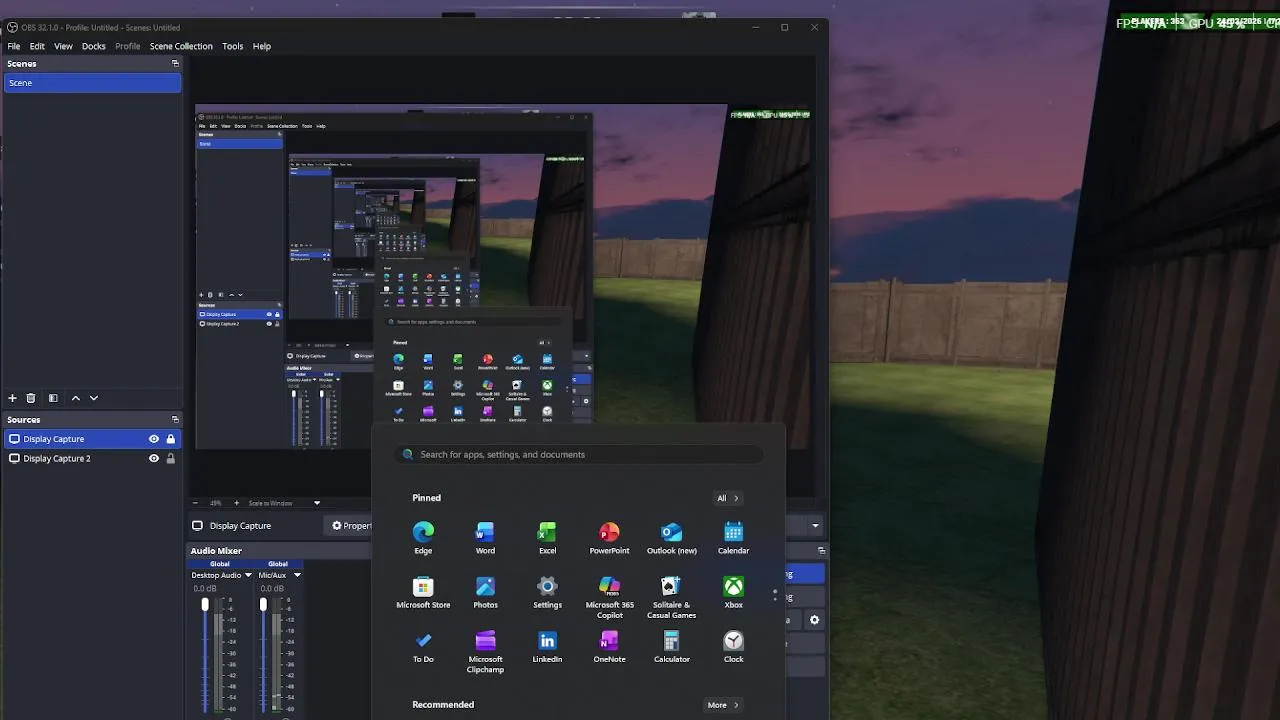Image resolution: width=1280 pixels, height=720 pixels.
Task: Launch Excel from pinned apps
Action: coord(547,537)
